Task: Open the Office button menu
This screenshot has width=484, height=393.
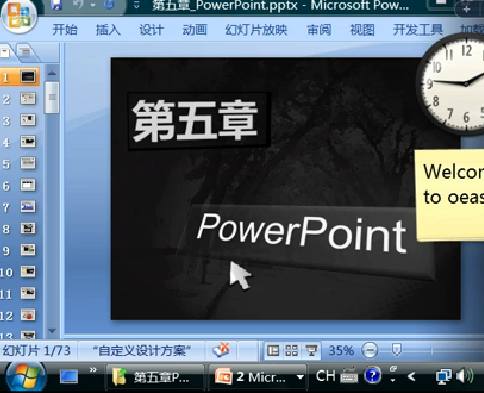Action: tap(19, 16)
